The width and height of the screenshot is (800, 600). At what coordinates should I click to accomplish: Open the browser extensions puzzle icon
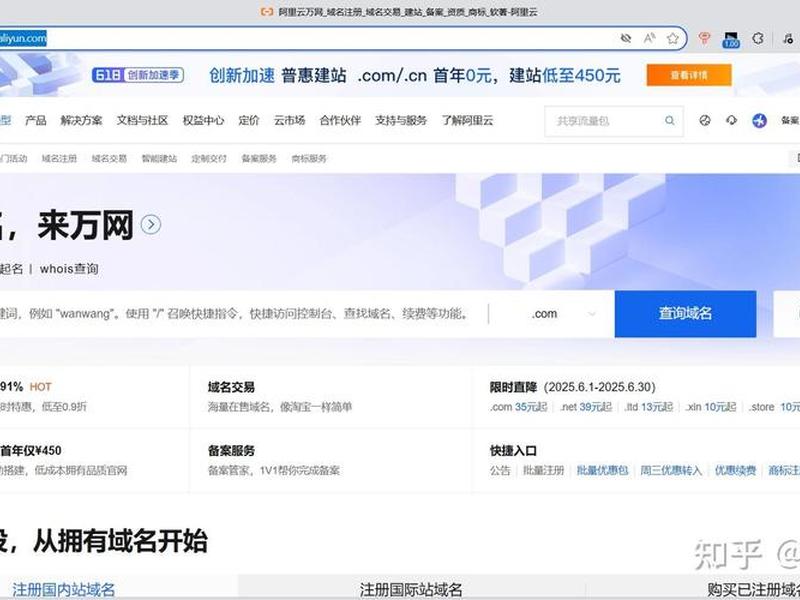758,38
